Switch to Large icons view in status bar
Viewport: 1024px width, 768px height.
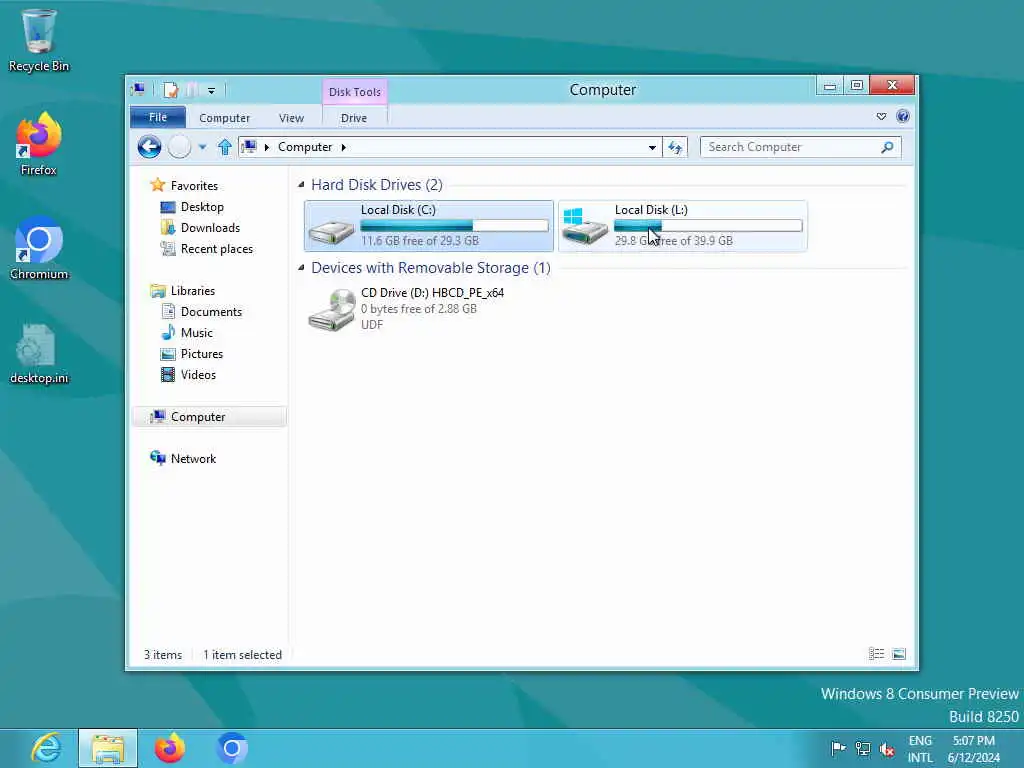point(899,654)
